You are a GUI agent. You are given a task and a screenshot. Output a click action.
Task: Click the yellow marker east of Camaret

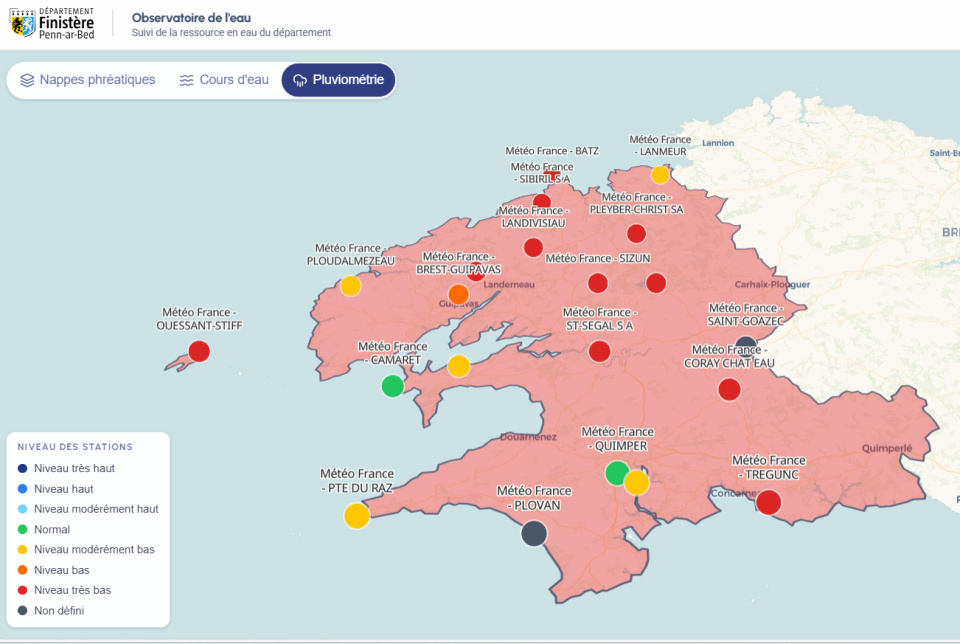point(459,366)
